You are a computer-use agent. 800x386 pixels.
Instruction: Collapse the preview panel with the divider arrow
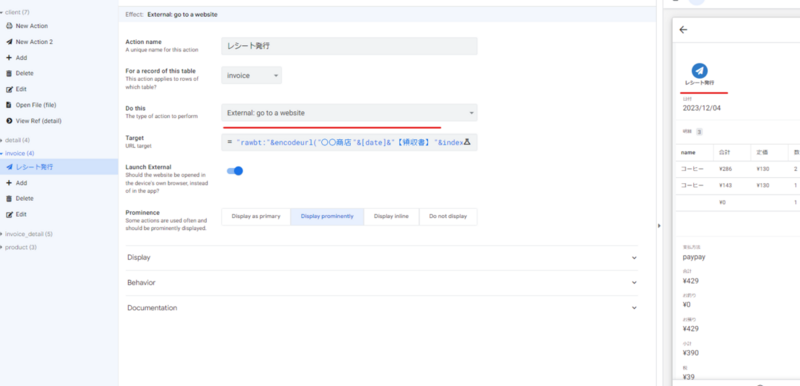[659, 225]
